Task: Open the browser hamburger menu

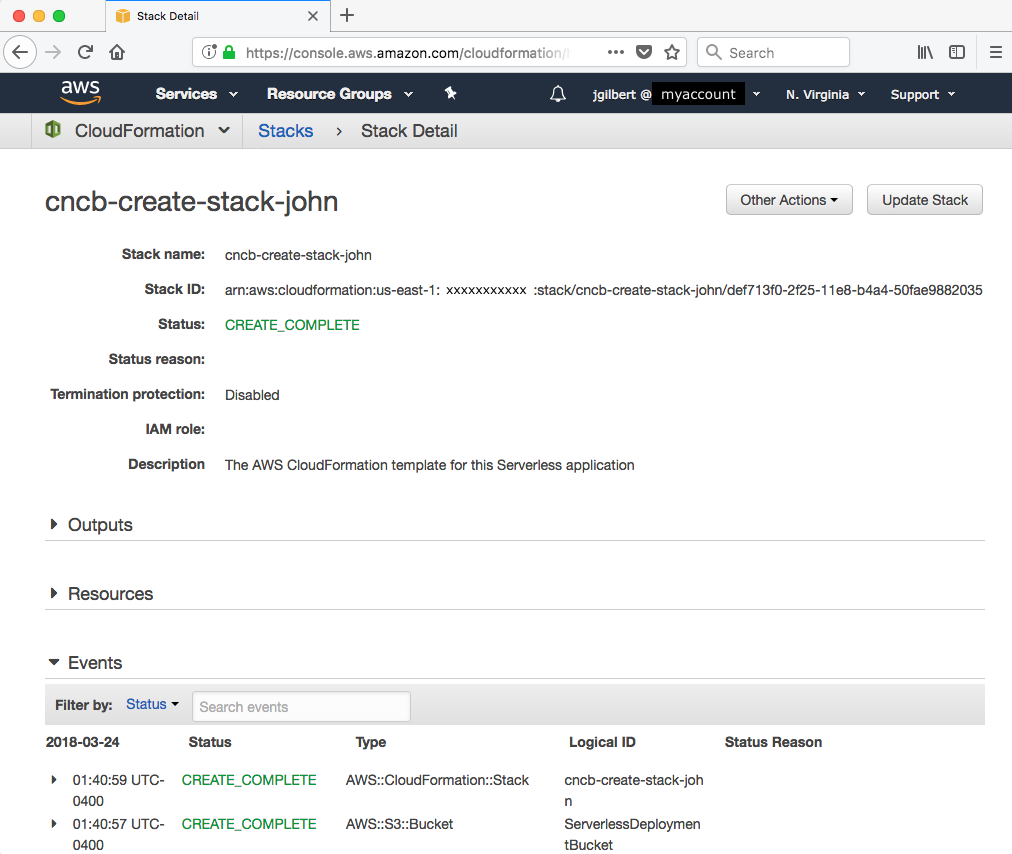Action: 995,52
